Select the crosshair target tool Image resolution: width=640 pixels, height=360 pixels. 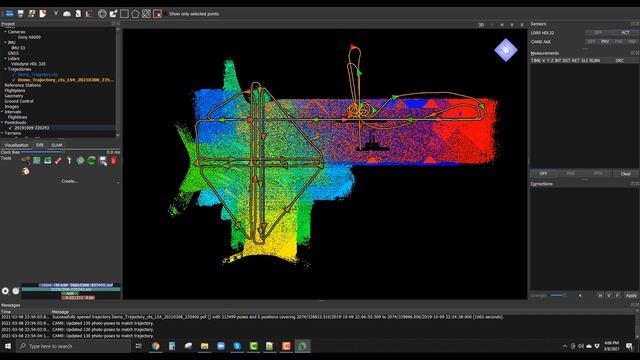[102, 13]
